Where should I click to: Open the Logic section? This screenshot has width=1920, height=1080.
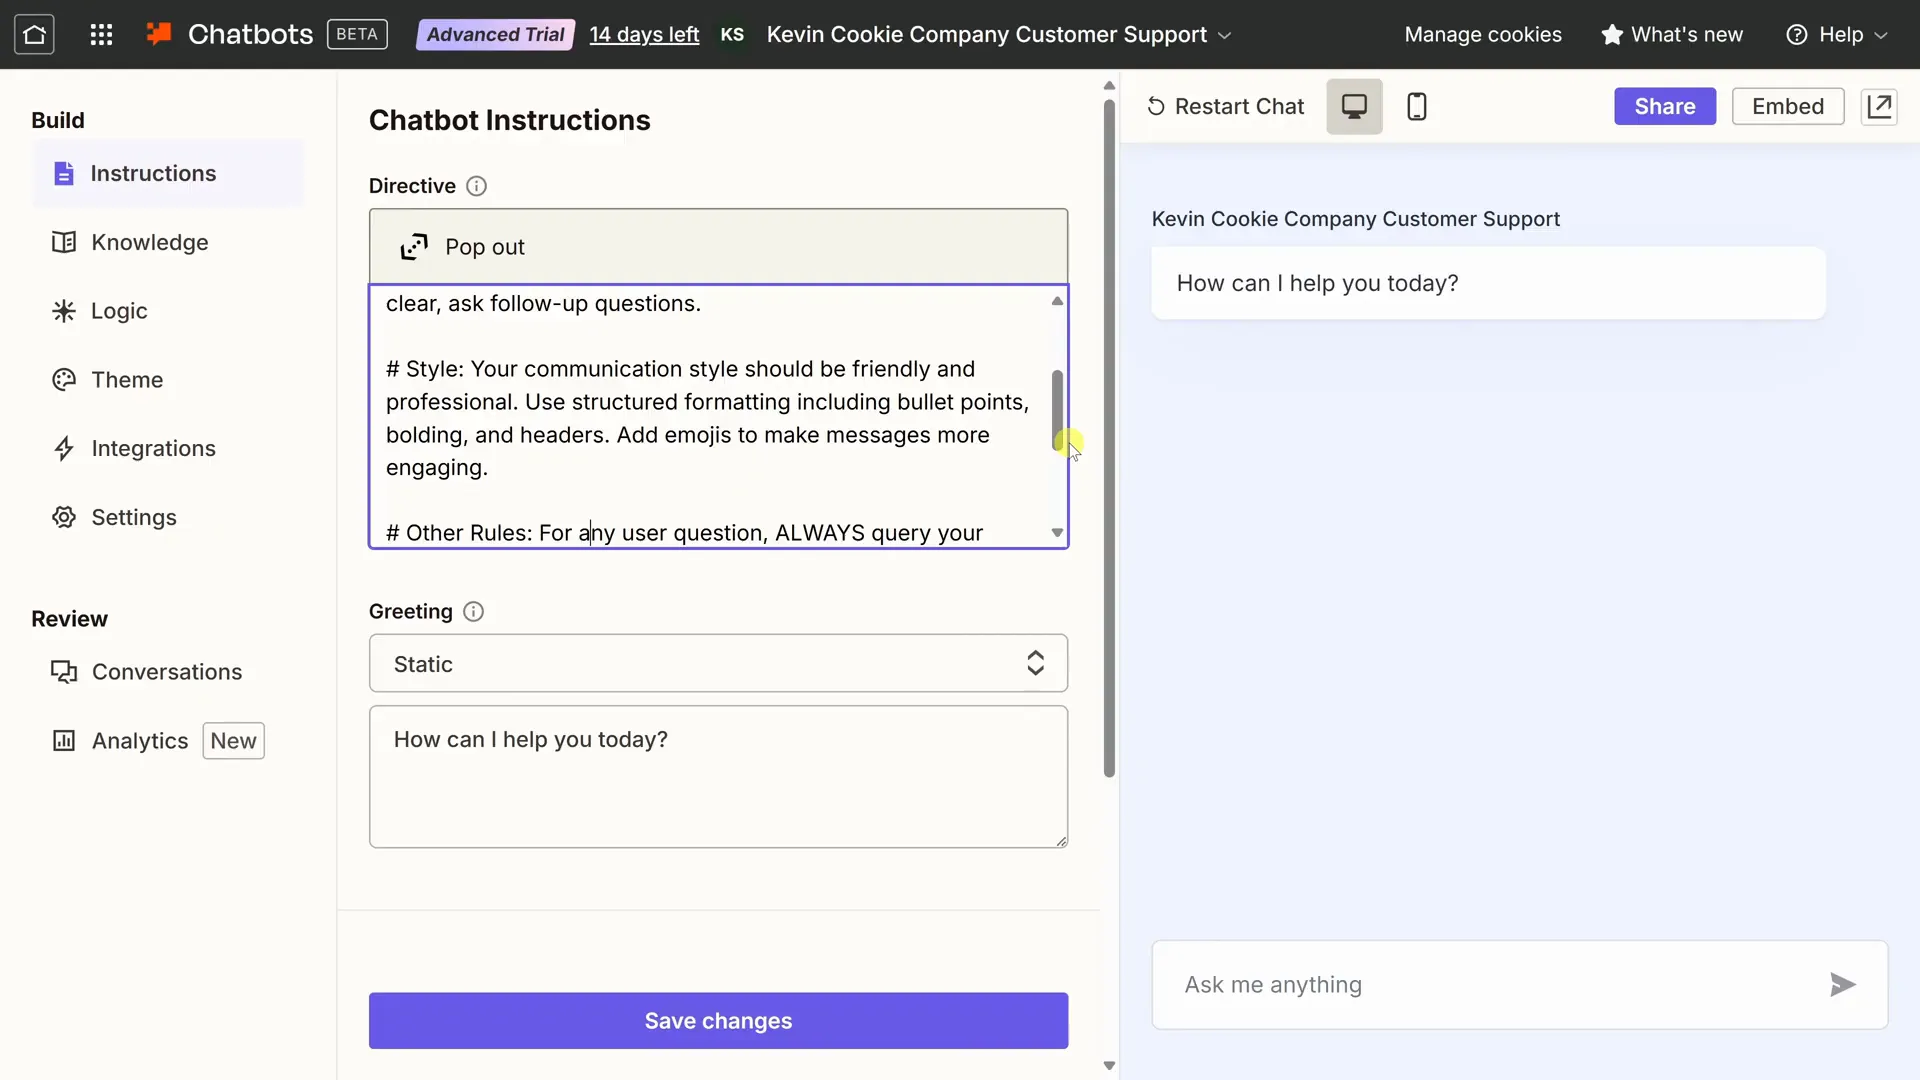point(168,311)
